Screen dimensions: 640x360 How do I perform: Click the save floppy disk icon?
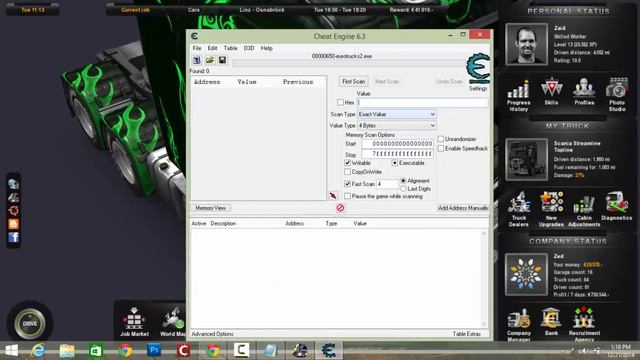tap(222, 60)
